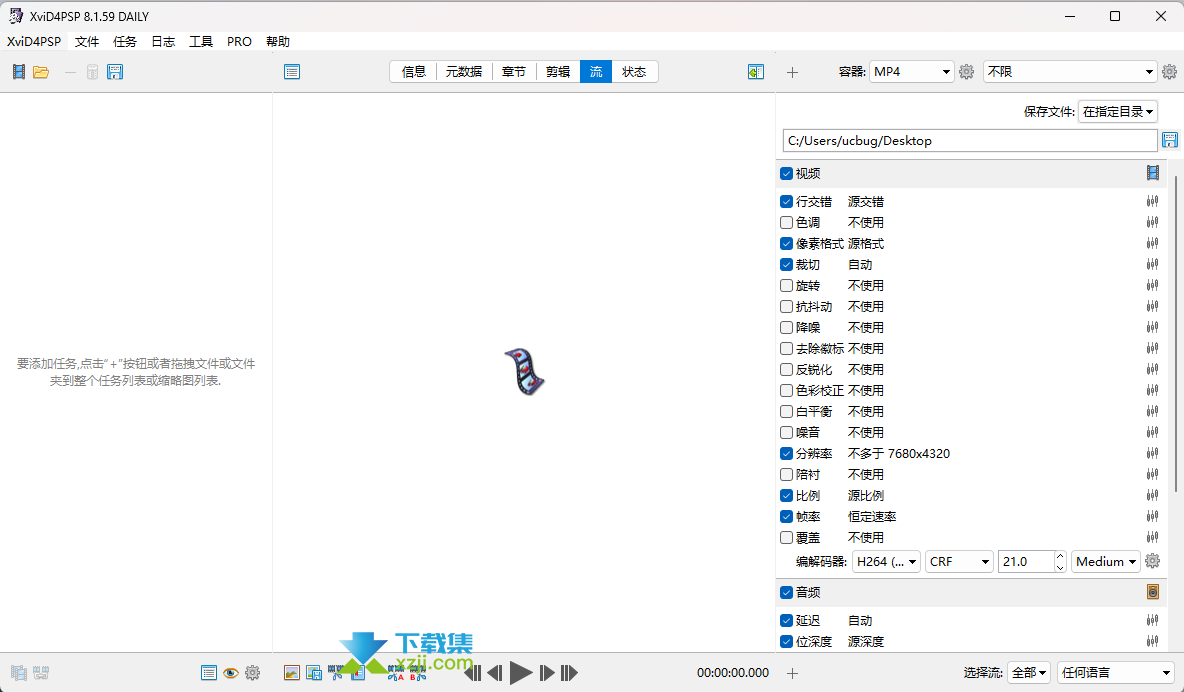The height and width of the screenshot is (692, 1184).
Task: Open the 不限 dropdown
Action: tap(1070, 72)
